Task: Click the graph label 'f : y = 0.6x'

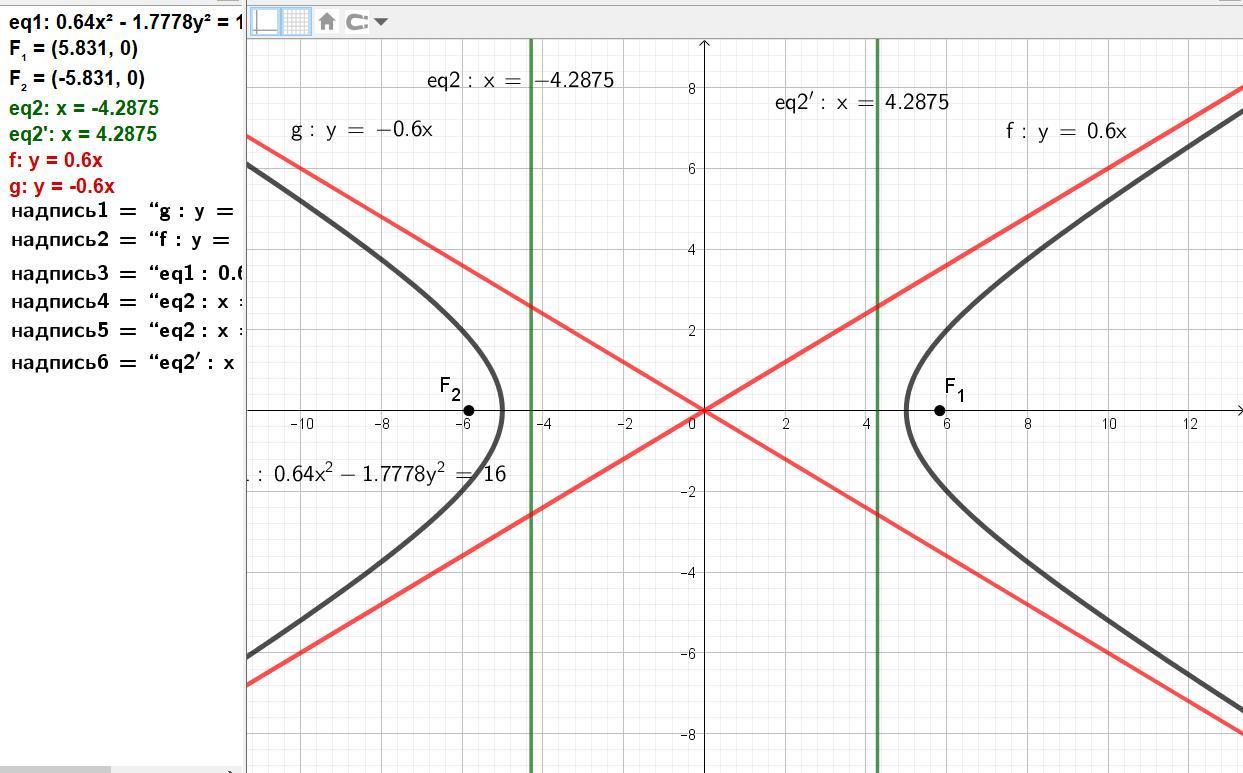Action: point(1066,132)
